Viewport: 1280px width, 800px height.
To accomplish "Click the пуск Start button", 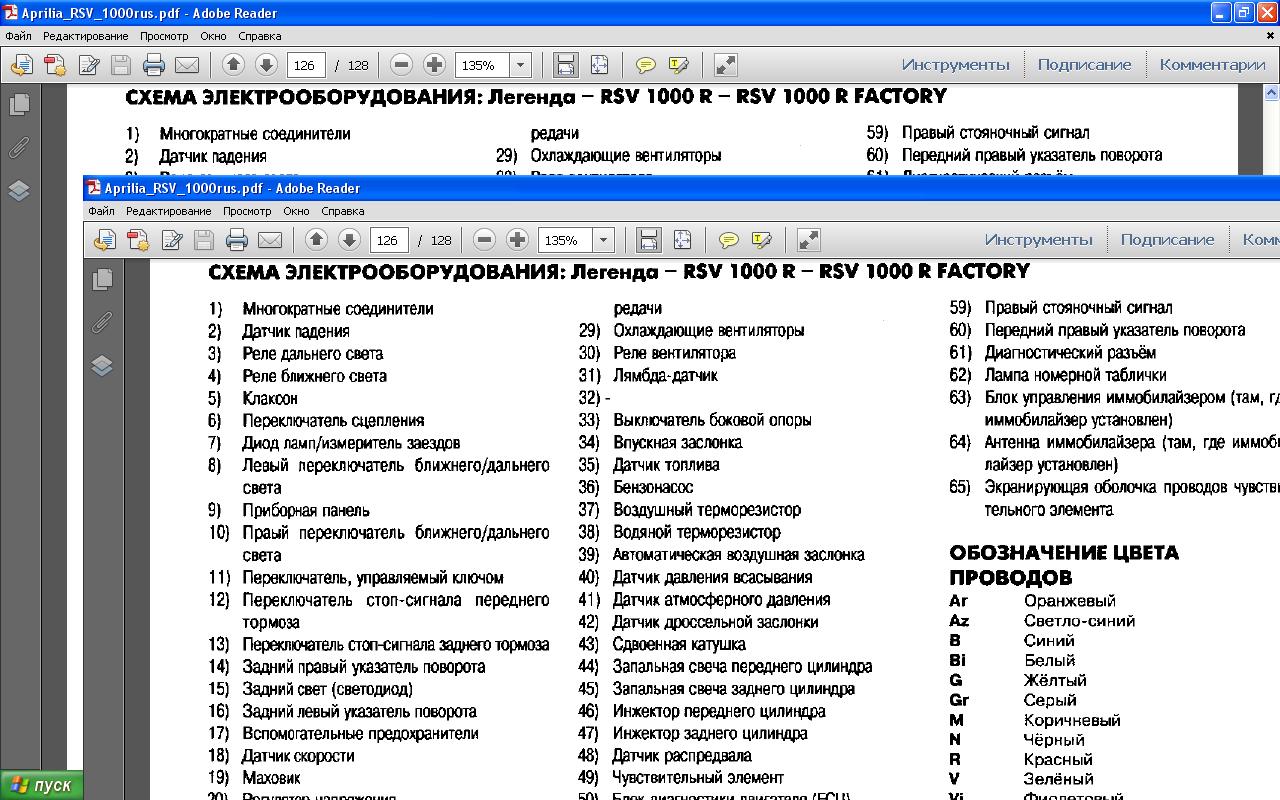I will click(42, 786).
